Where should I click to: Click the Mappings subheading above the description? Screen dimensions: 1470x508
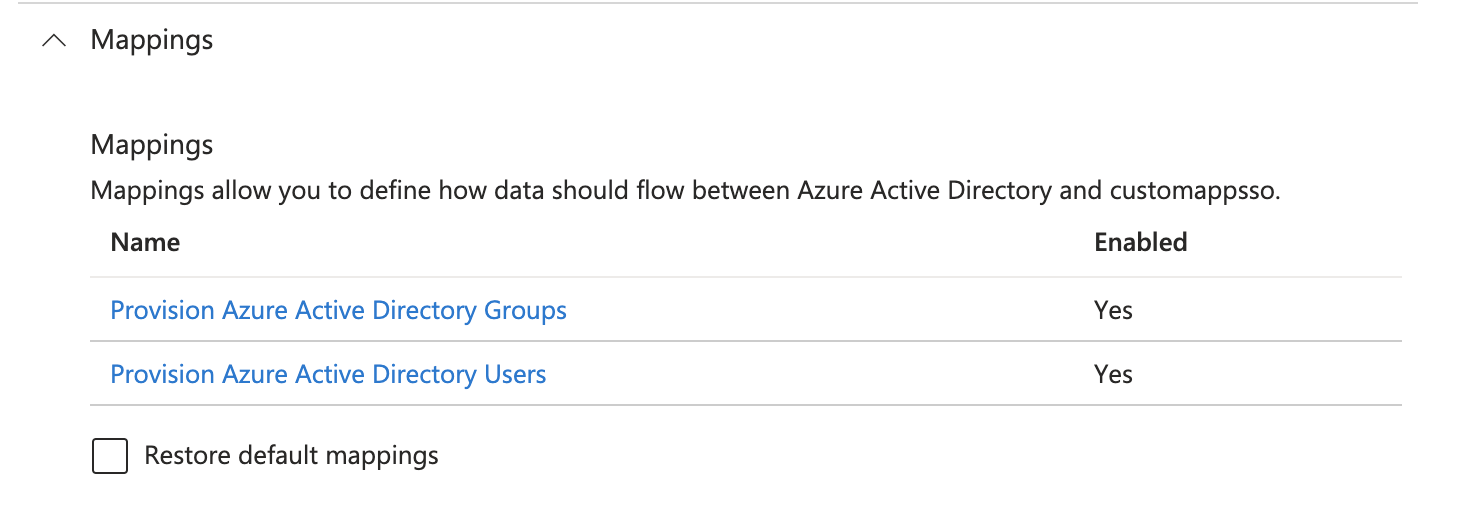tap(152, 145)
